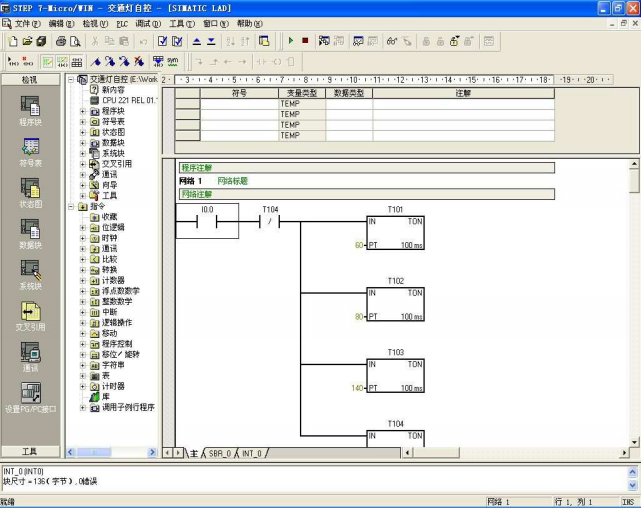Click the Print icon in the toolbar
This screenshot has height=509, width=642.
pyautogui.click(x=61, y=41)
